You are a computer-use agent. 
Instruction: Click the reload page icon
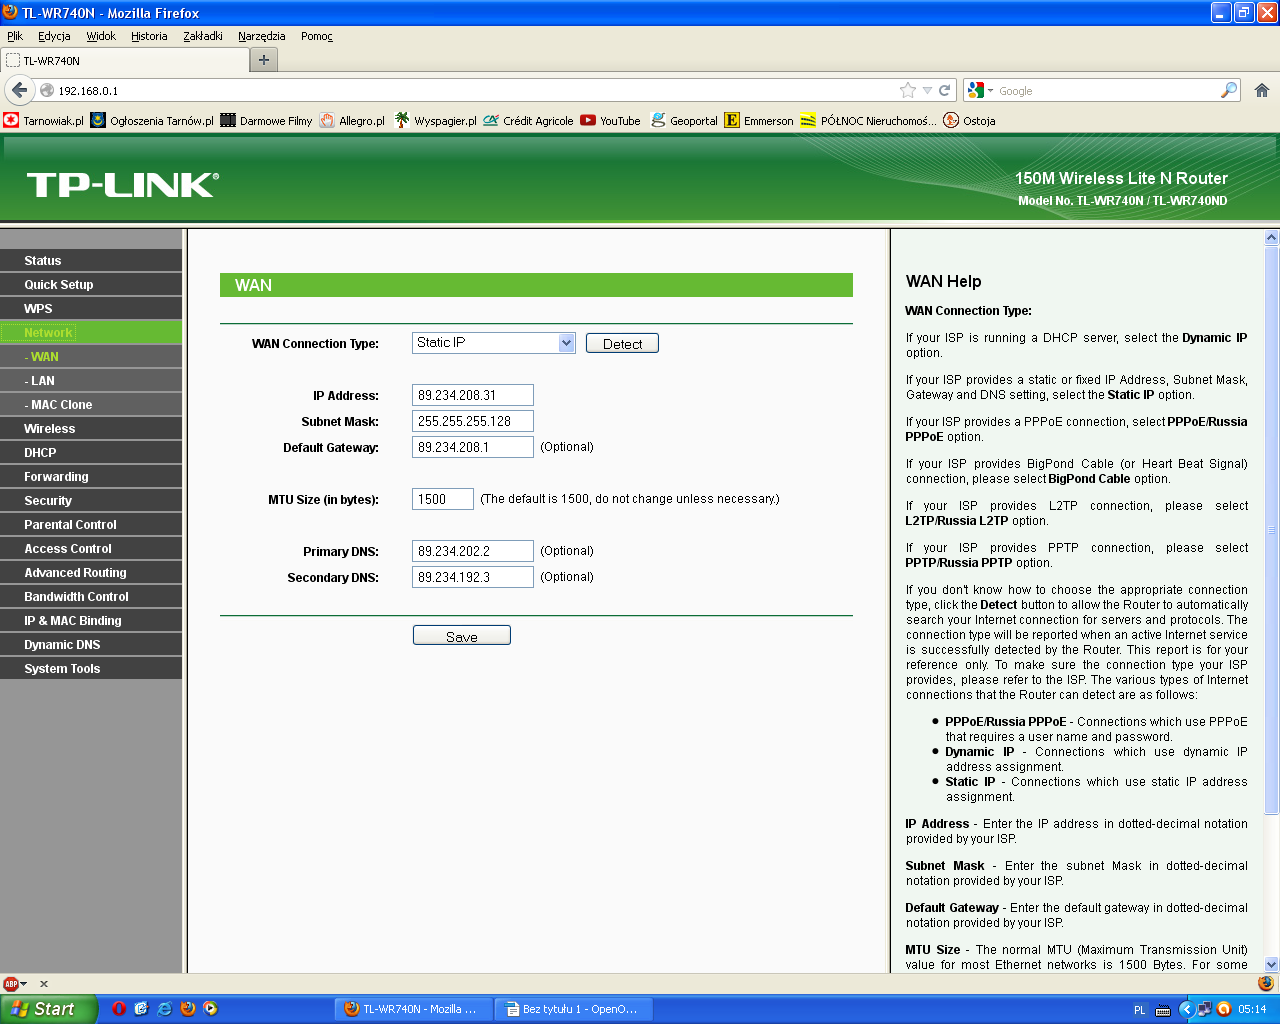click(944, 90)
